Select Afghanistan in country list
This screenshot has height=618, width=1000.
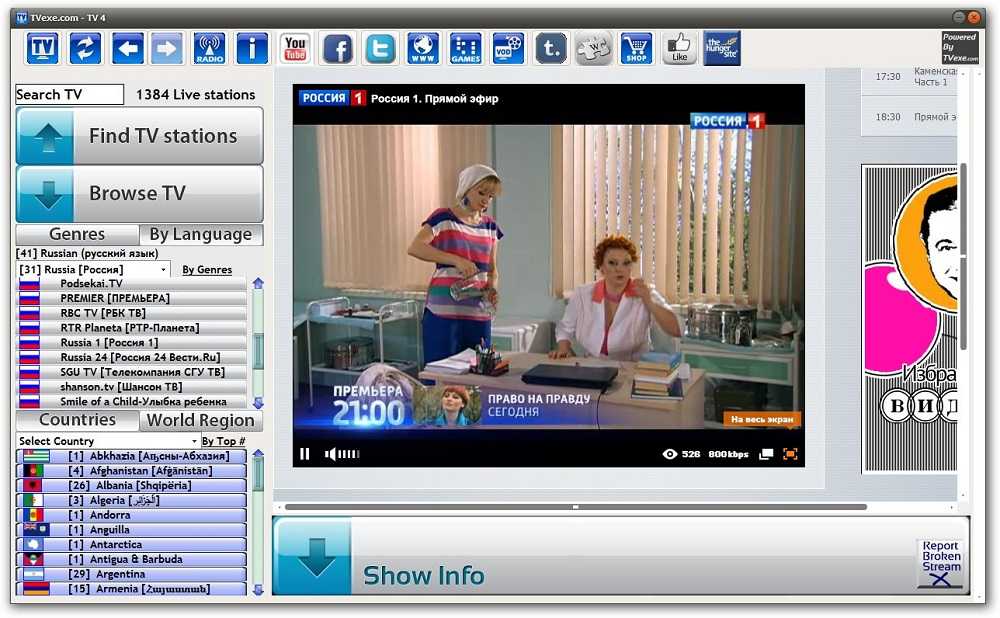[131, 471]
